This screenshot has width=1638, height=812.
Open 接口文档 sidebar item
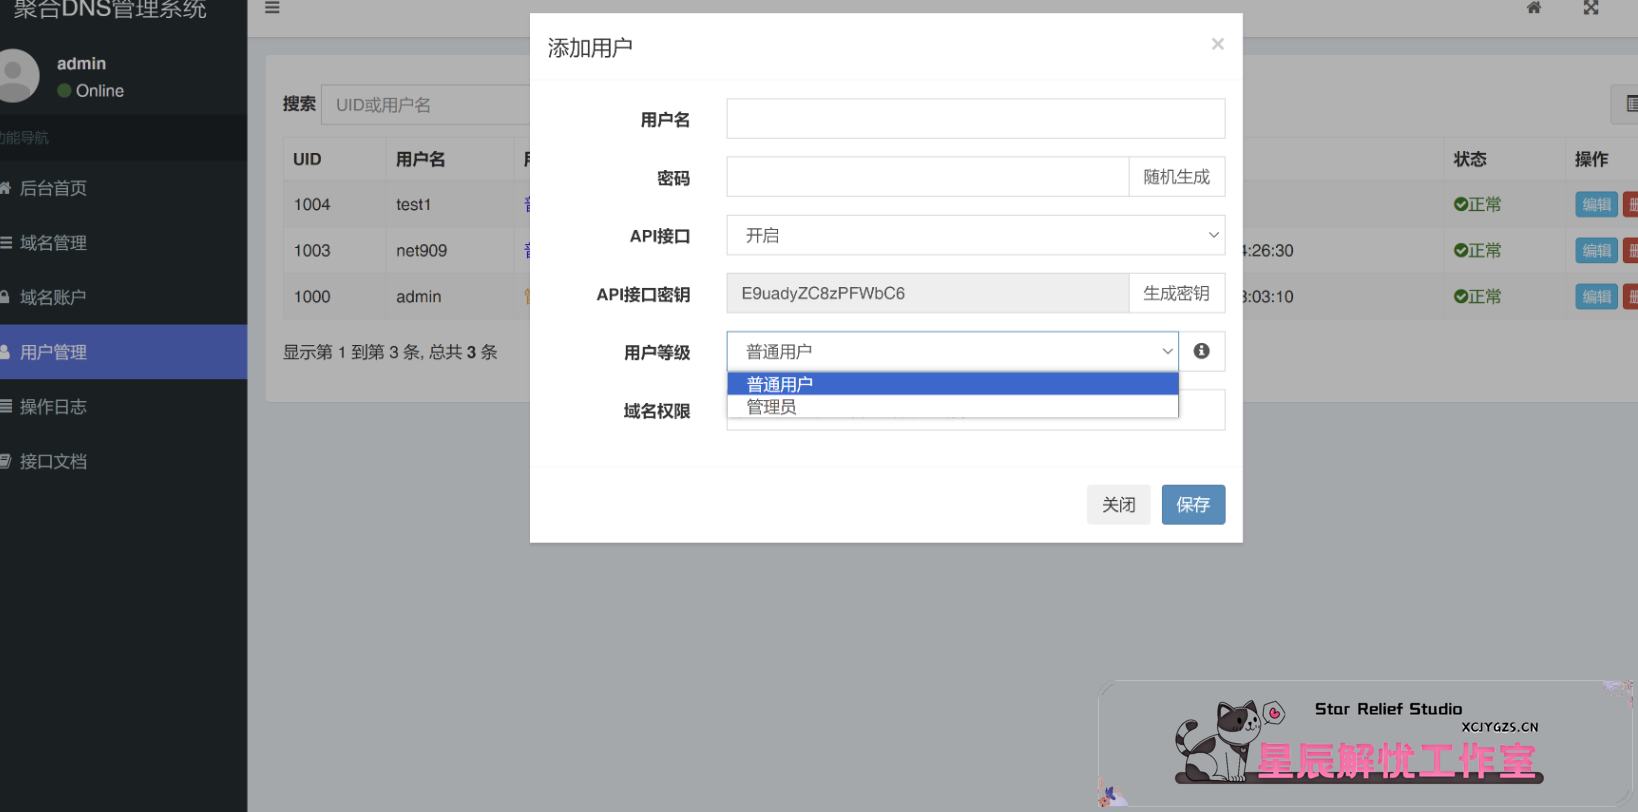[53, 461]
